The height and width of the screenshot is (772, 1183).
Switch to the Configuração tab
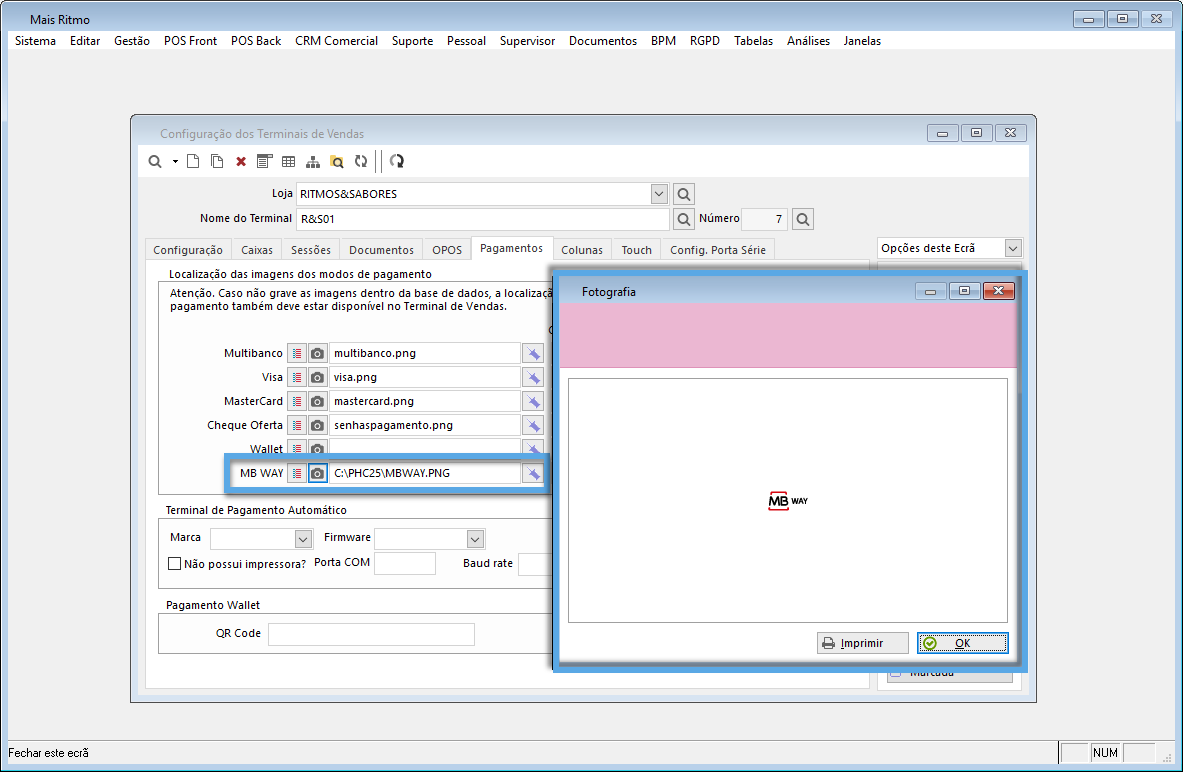[188, 250]
